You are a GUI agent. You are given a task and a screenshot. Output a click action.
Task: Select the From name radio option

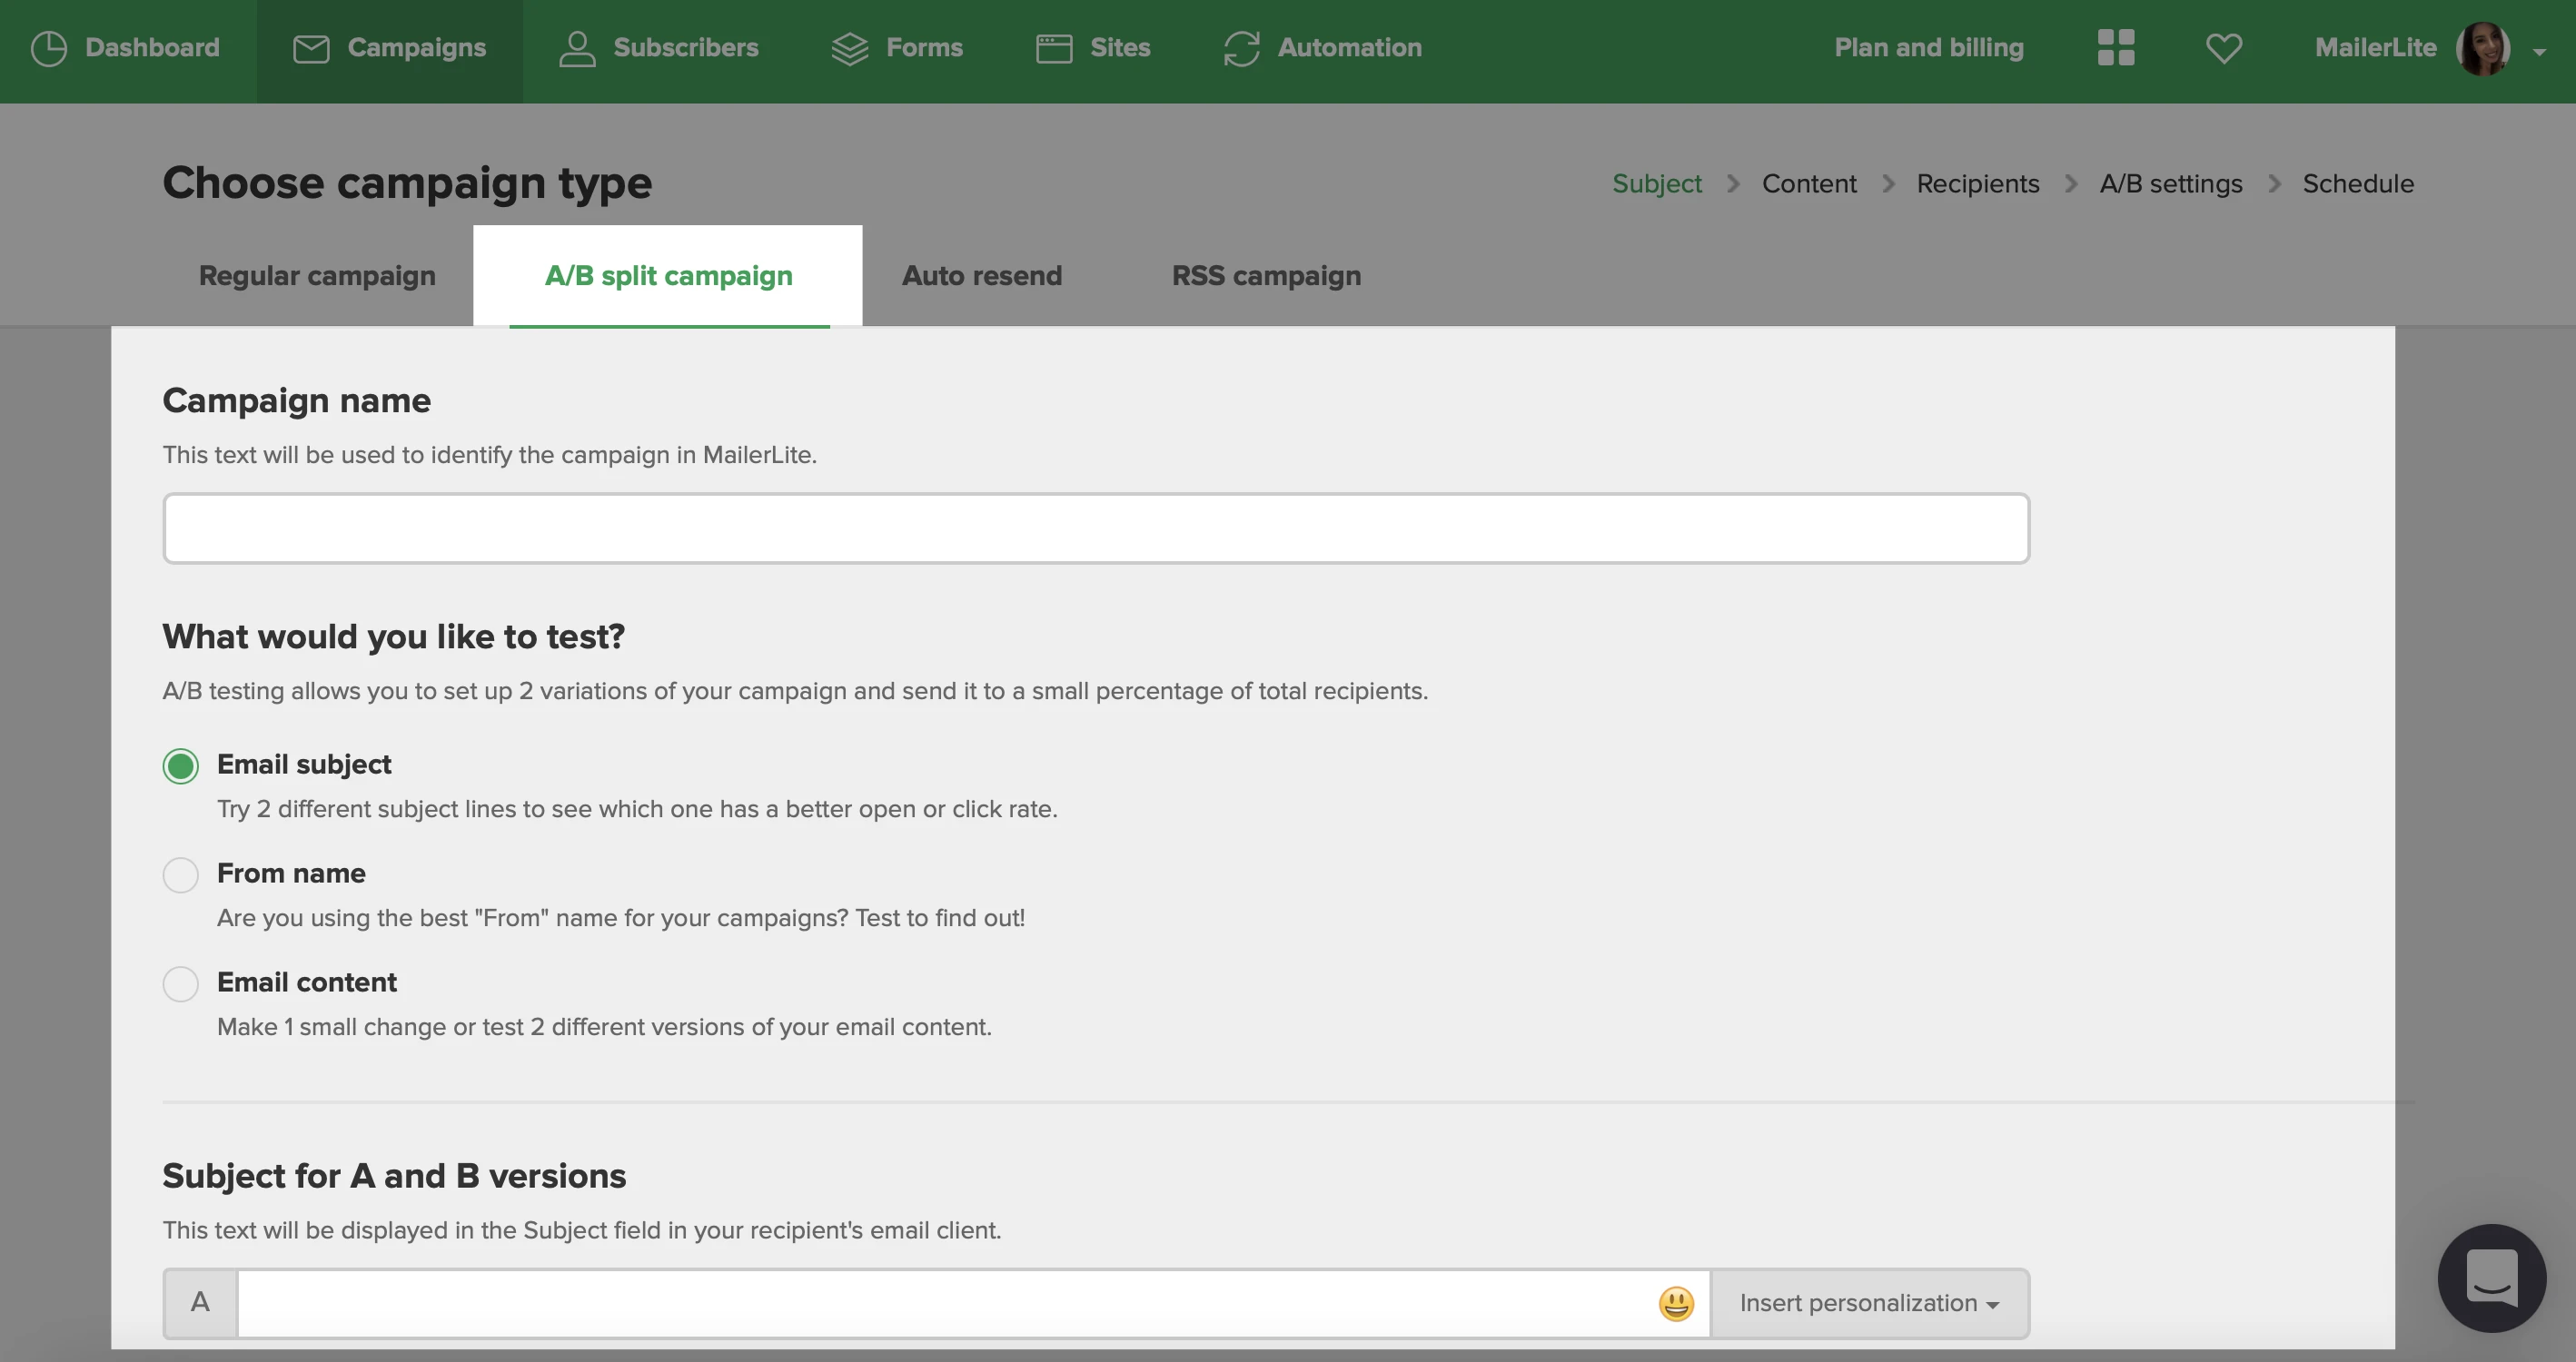click(x=181, y=875)
